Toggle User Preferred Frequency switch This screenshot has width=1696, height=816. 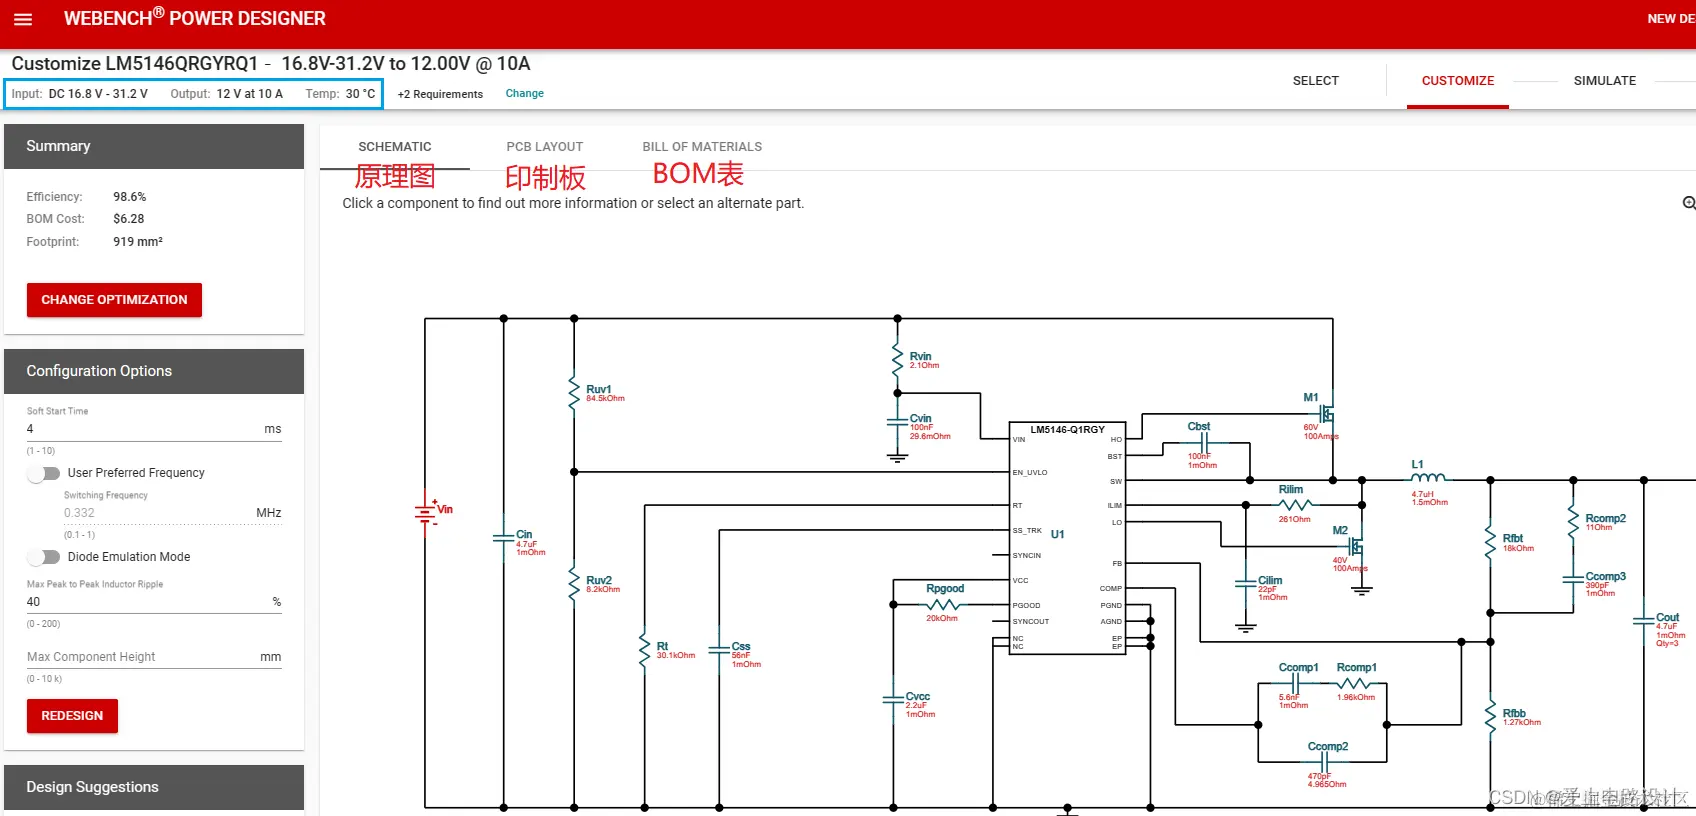point(44,473)
